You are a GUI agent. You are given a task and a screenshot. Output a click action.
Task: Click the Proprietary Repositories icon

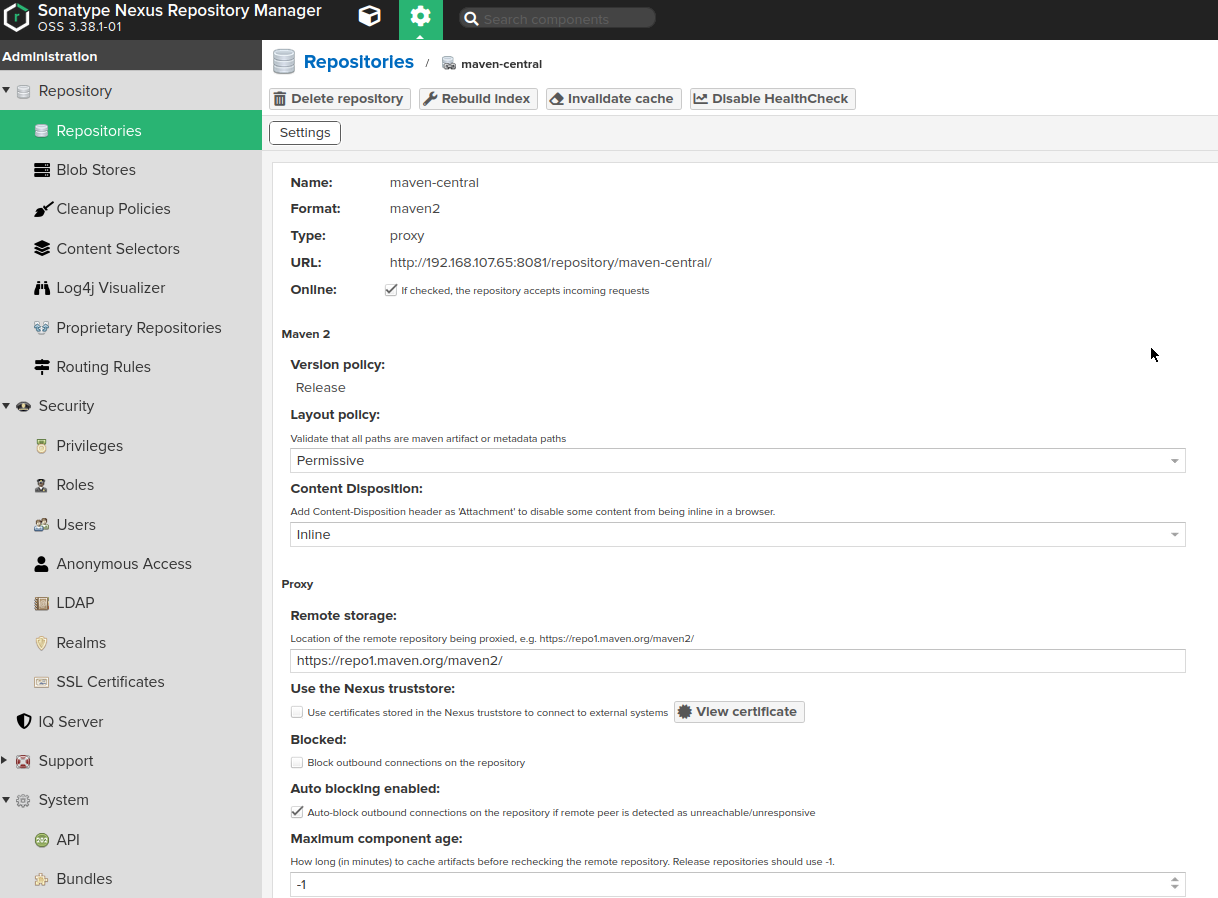point(42,327)
